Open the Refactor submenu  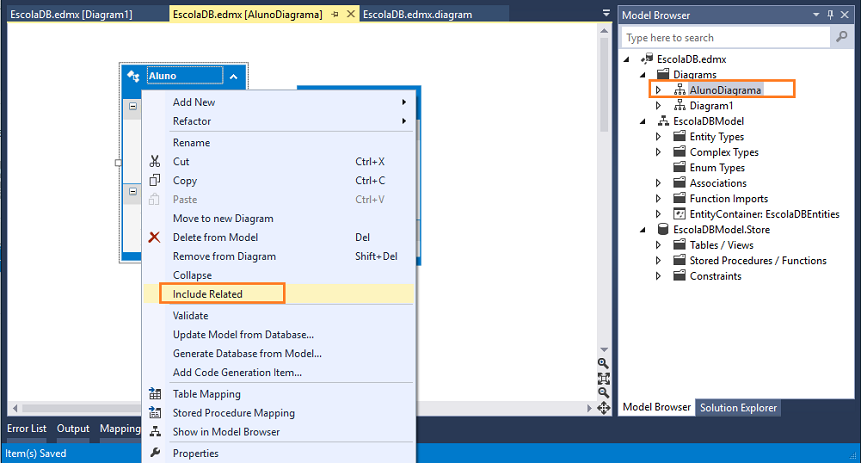coord(278,121)
